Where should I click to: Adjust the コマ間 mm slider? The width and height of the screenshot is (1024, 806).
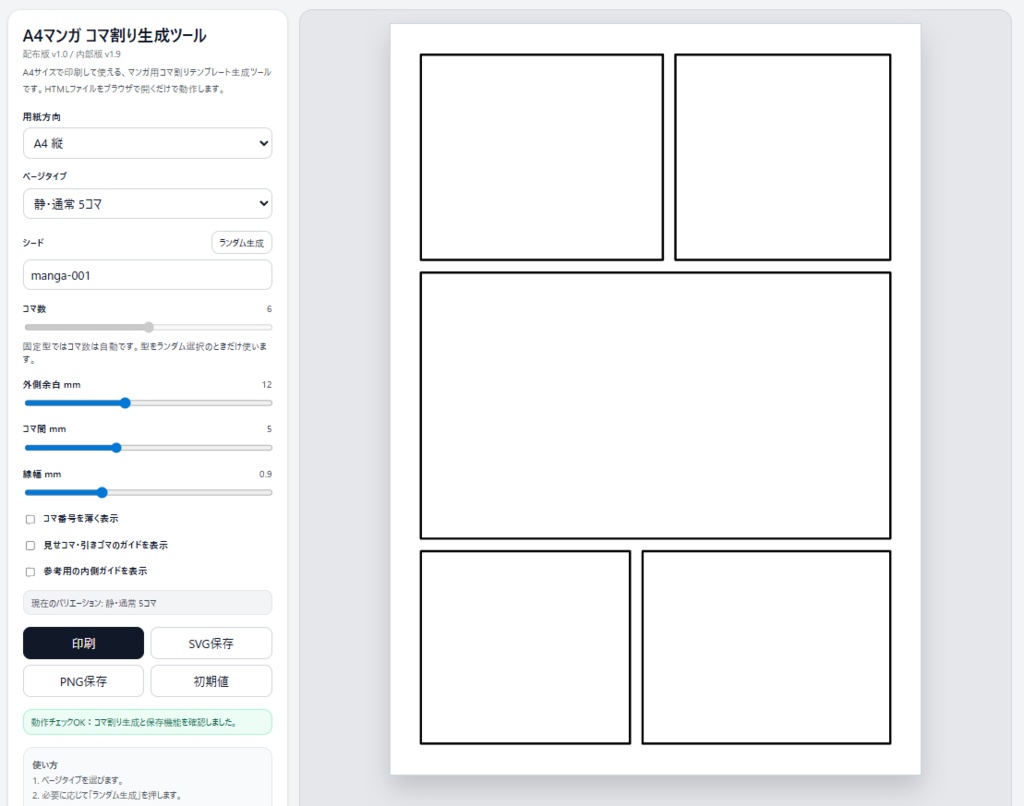point(148,447)
